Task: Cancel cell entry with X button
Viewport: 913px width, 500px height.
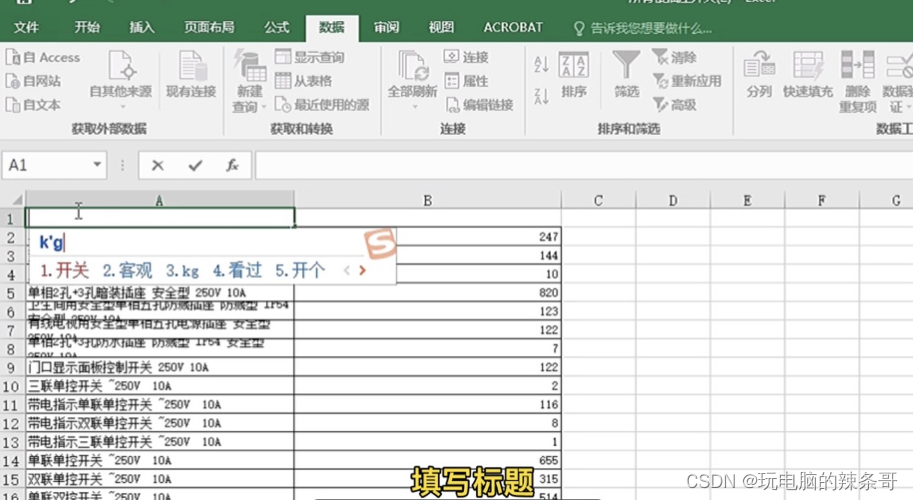Action: [157, 165]
